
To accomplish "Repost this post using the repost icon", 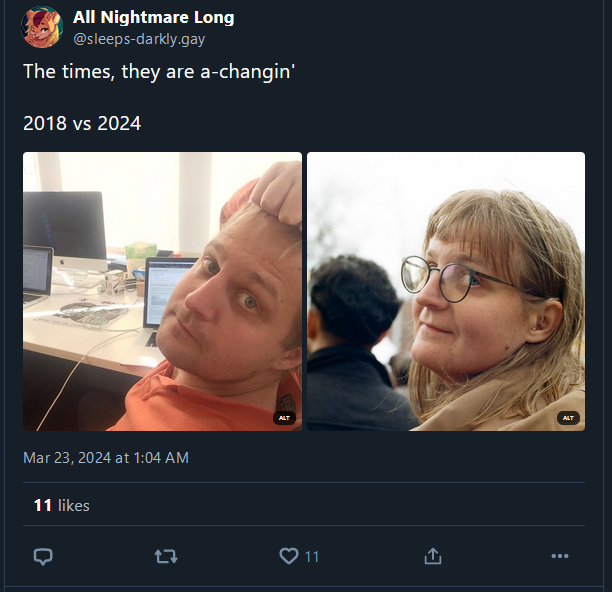I will coord(166,556).
